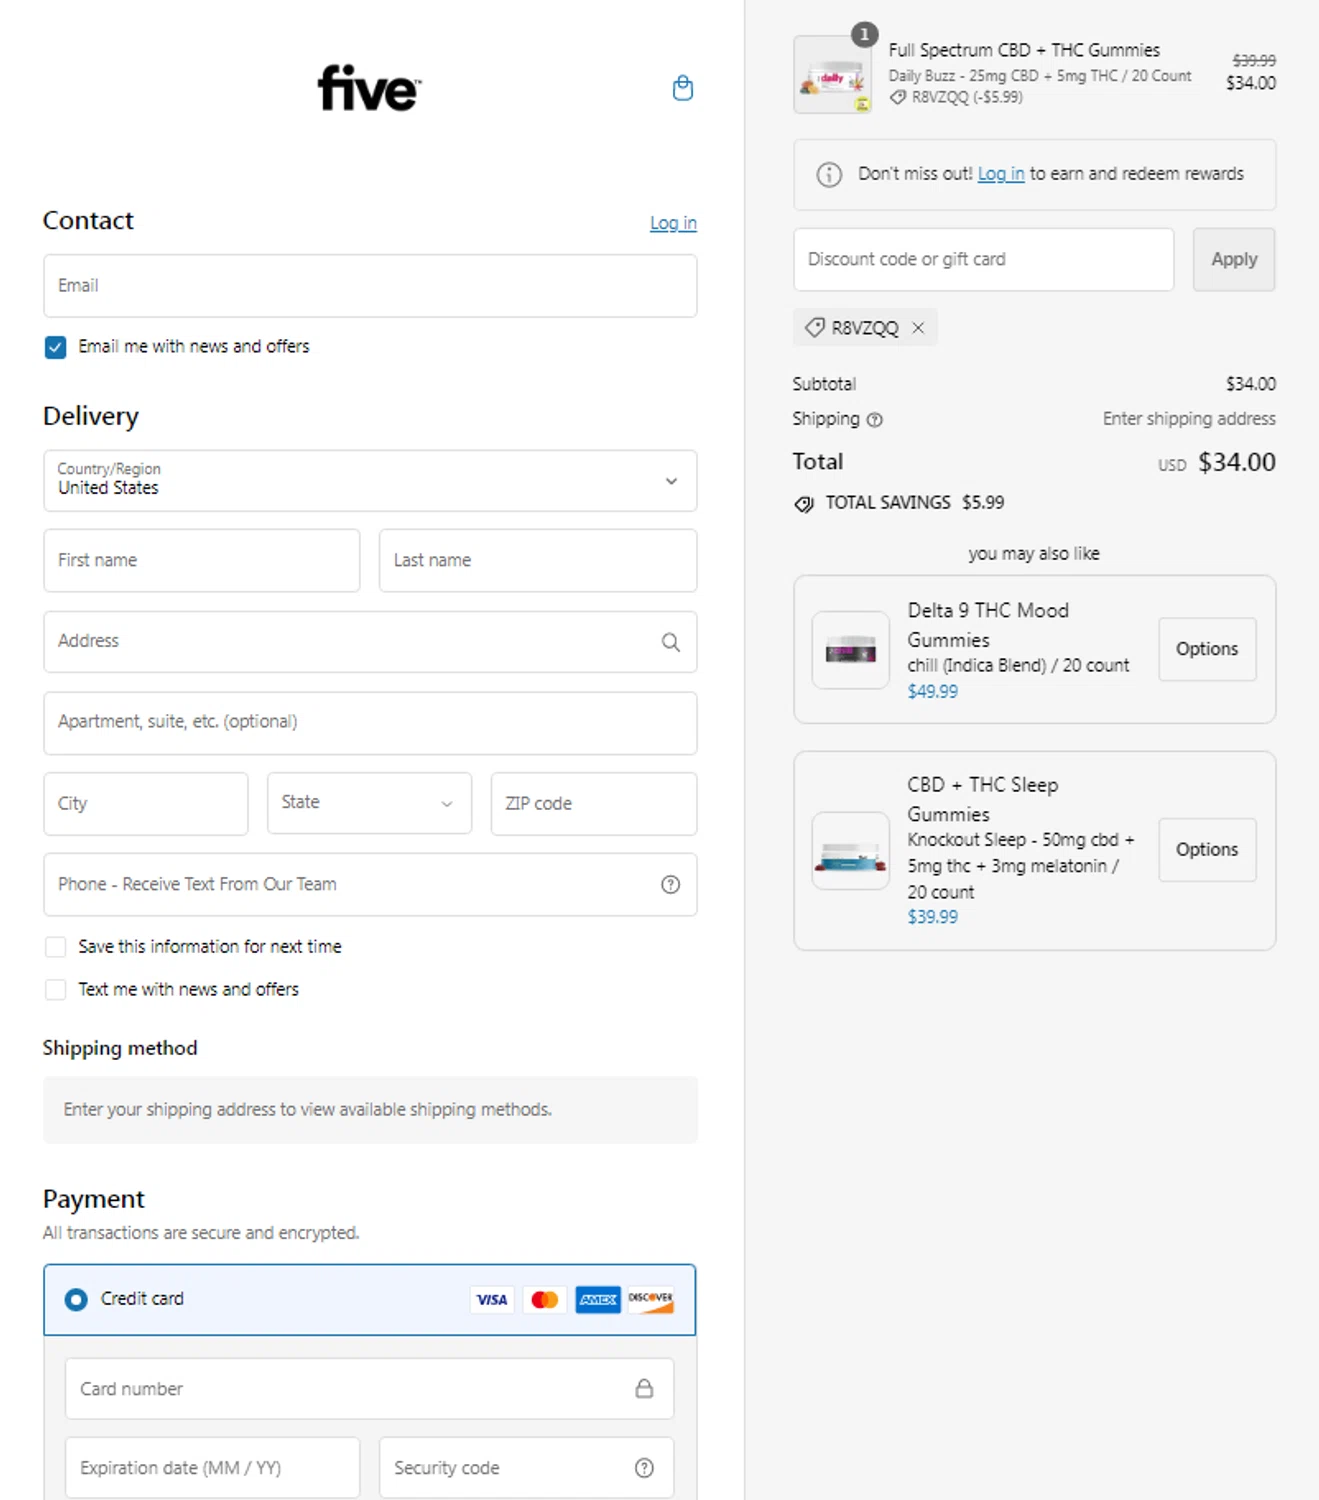Click the security code help icon
1319x1500 pixels.
[644, 1468]
